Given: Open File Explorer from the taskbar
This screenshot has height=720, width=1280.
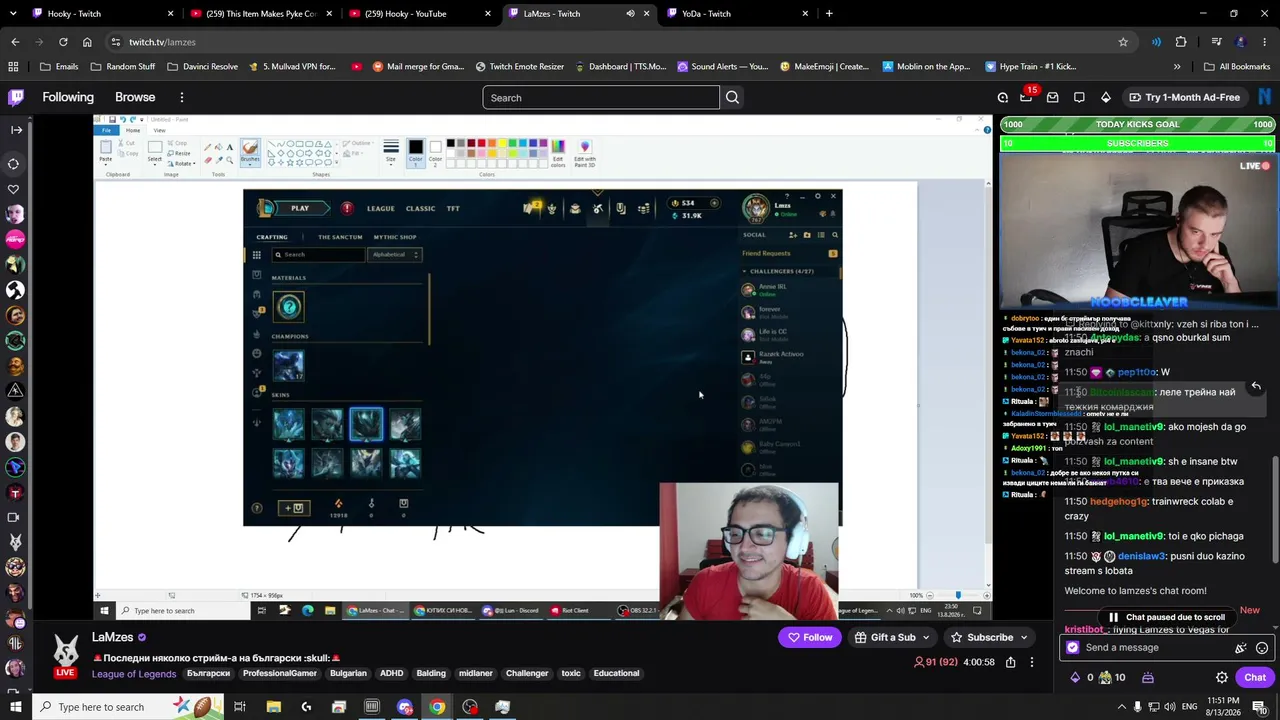Looking at the screenshot, I should tap(273, 707).
